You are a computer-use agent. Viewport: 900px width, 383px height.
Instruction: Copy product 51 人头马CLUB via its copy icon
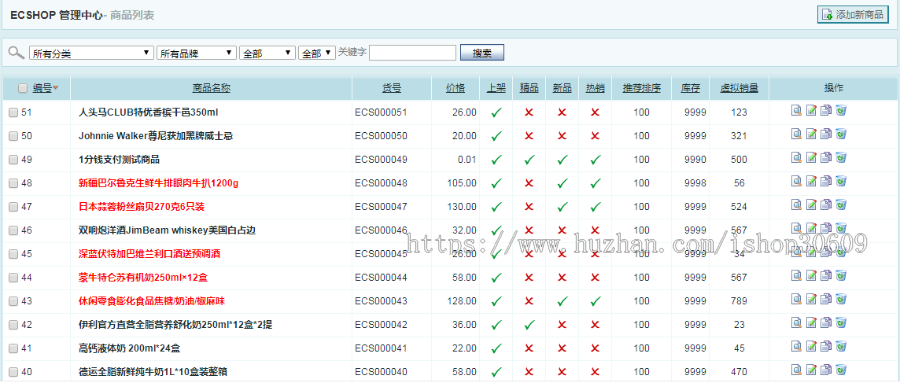point(826,110)
